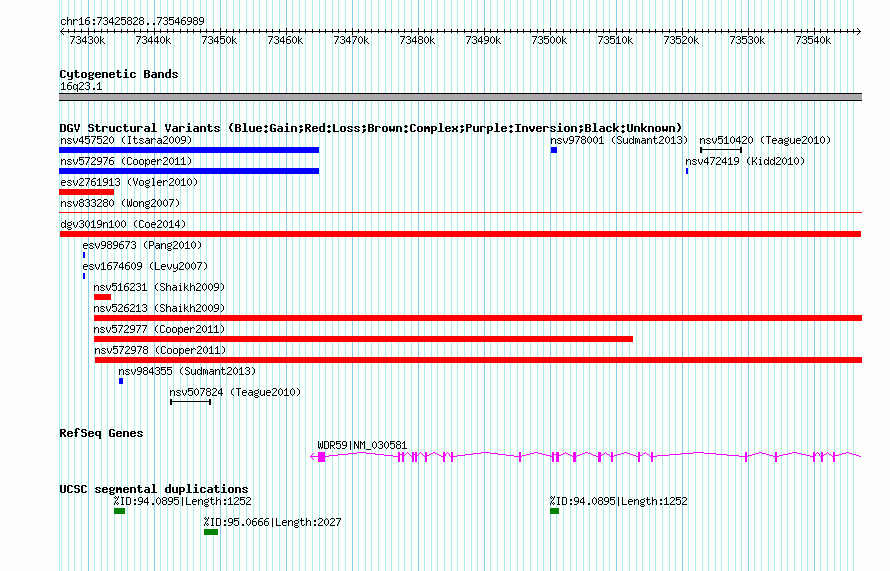Image resolution: width=890 pixels, height=571 pixels.
Task: Click the nsv572978 (Cooper2011) red bar
Action: [x=478, y=360]
